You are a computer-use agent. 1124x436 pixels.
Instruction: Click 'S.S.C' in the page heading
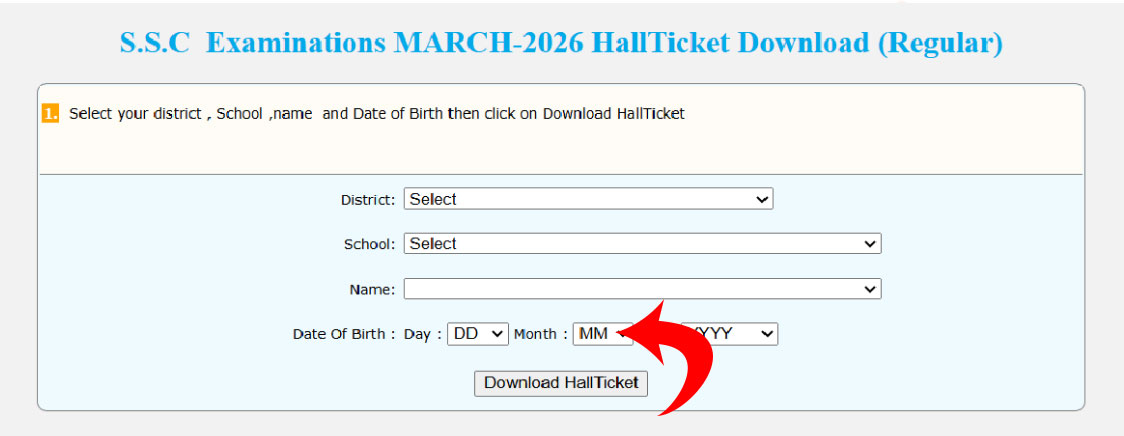[x=154, y=44]
